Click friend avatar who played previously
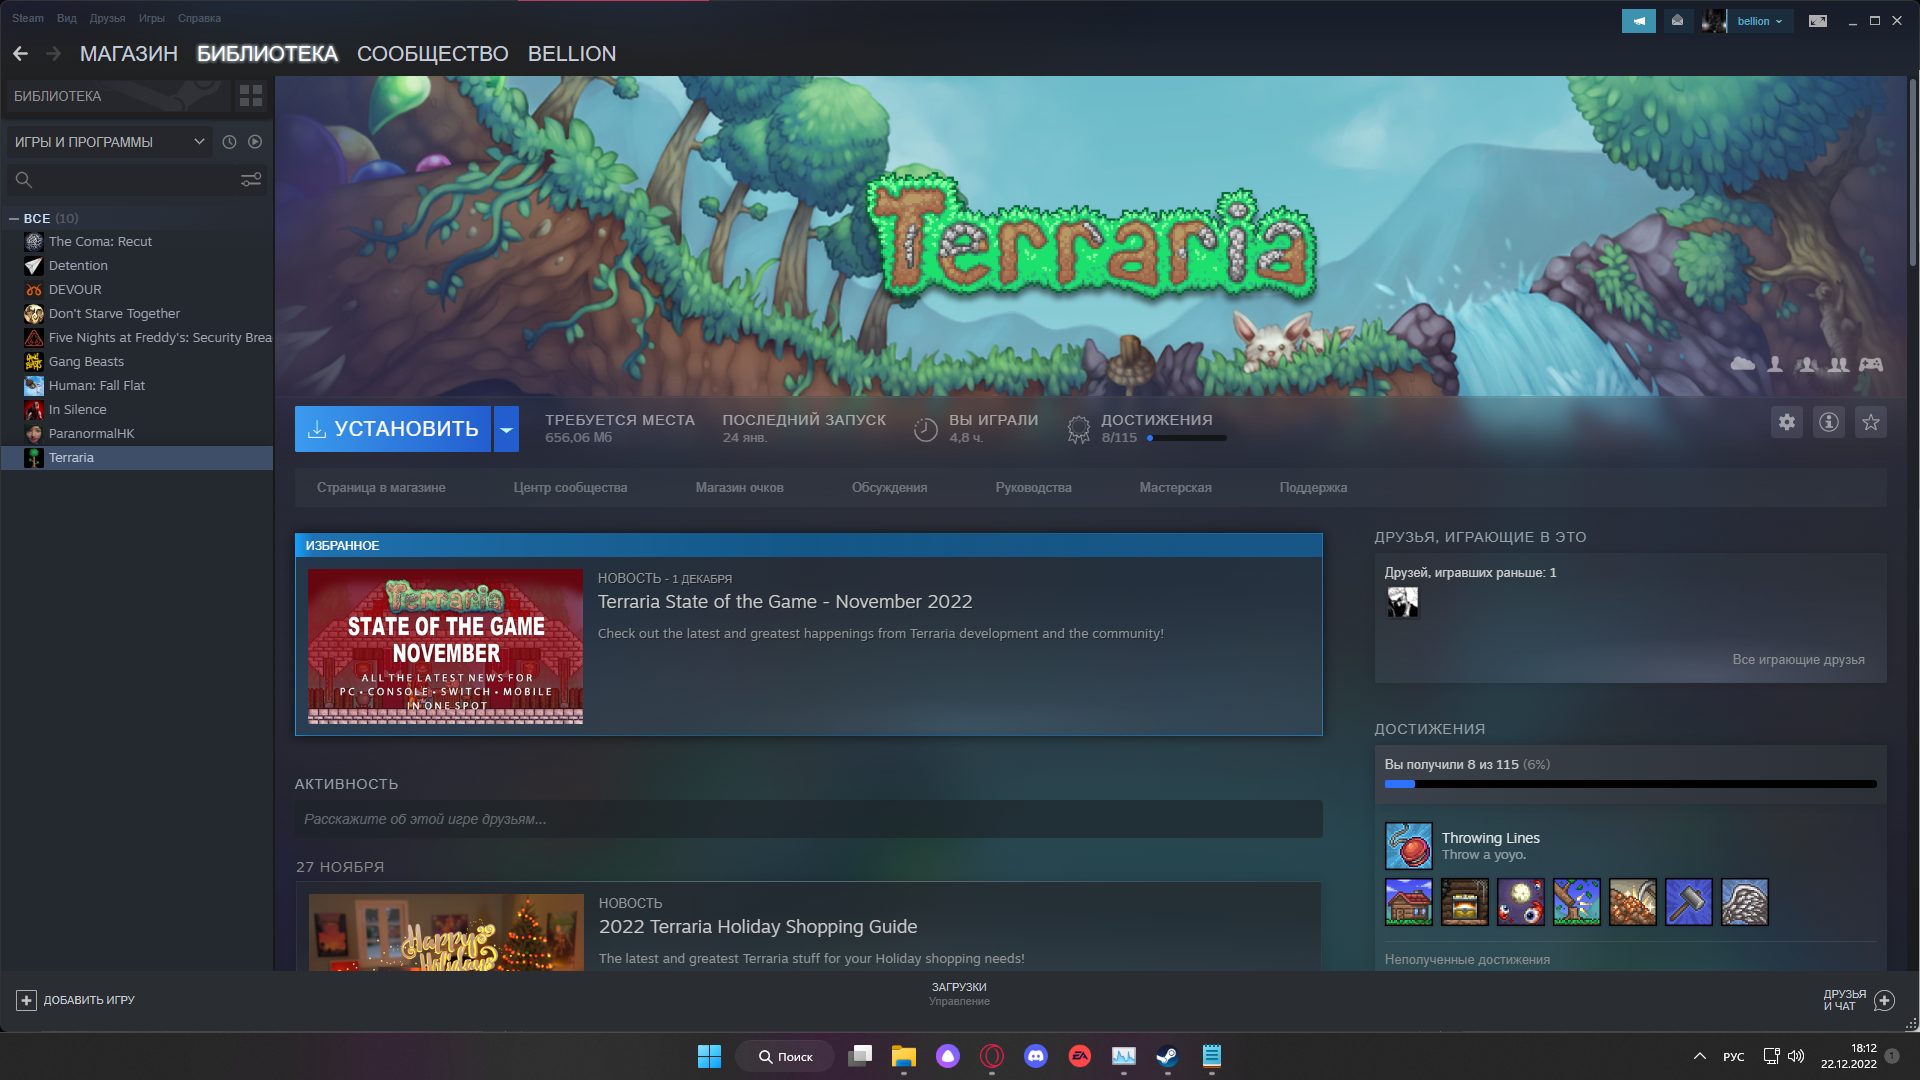 tap(1403, 602)
